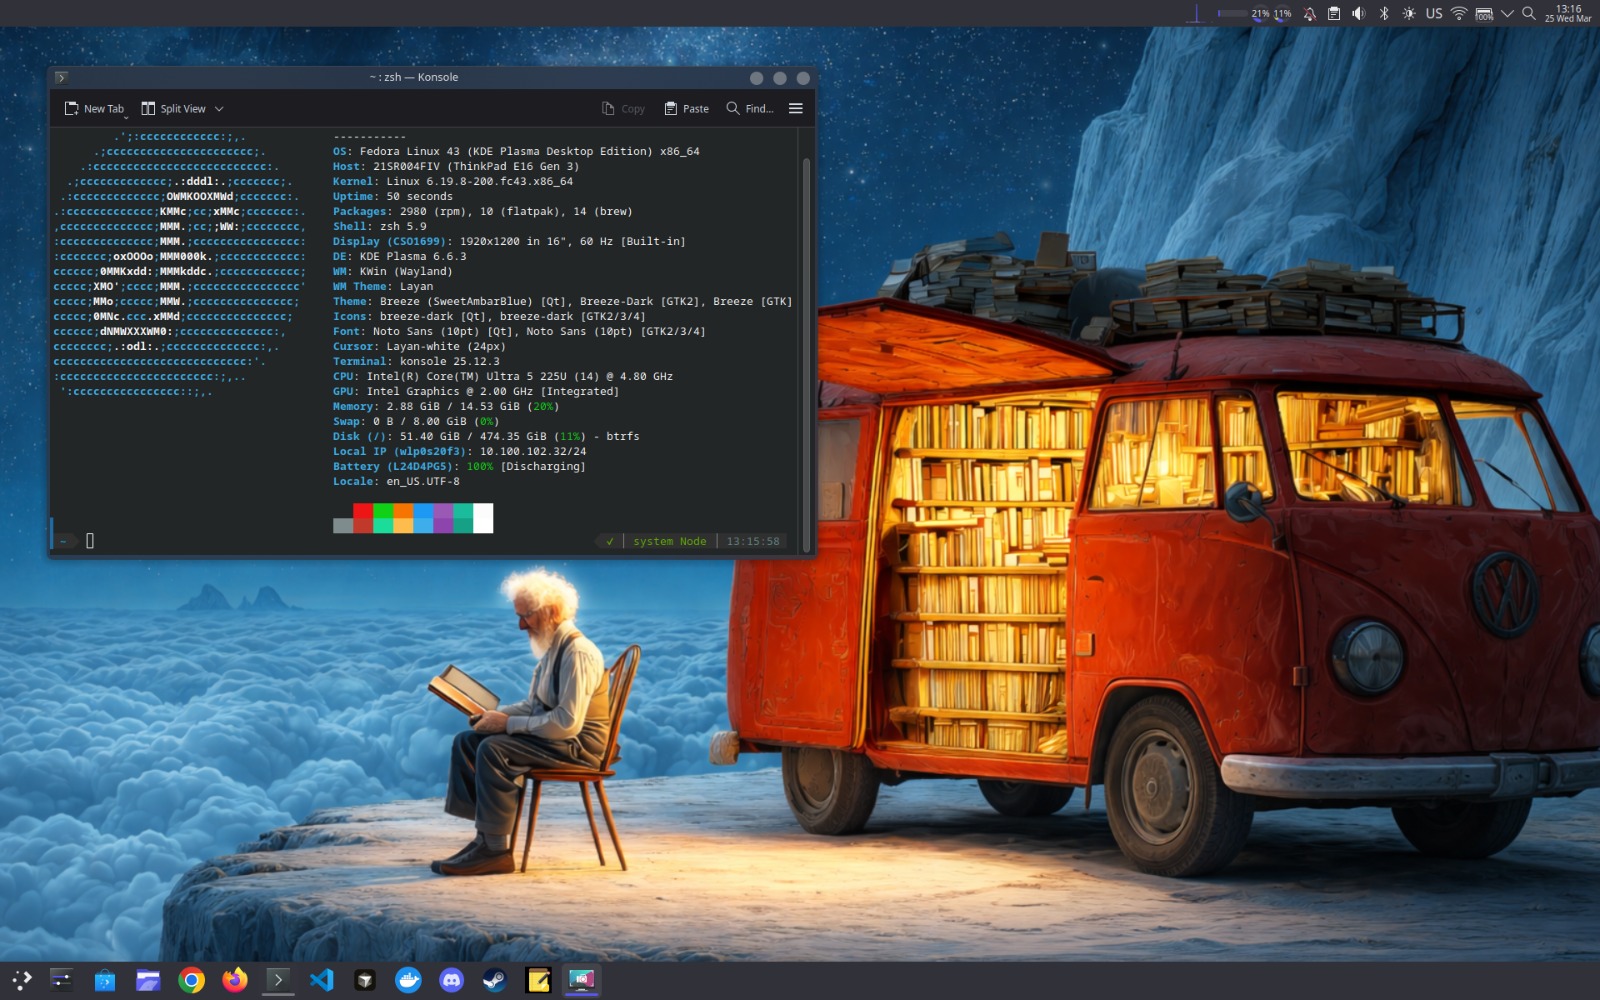
Task: Open Find in the Konsole toolbar
Action: click(x=748, y=108)
